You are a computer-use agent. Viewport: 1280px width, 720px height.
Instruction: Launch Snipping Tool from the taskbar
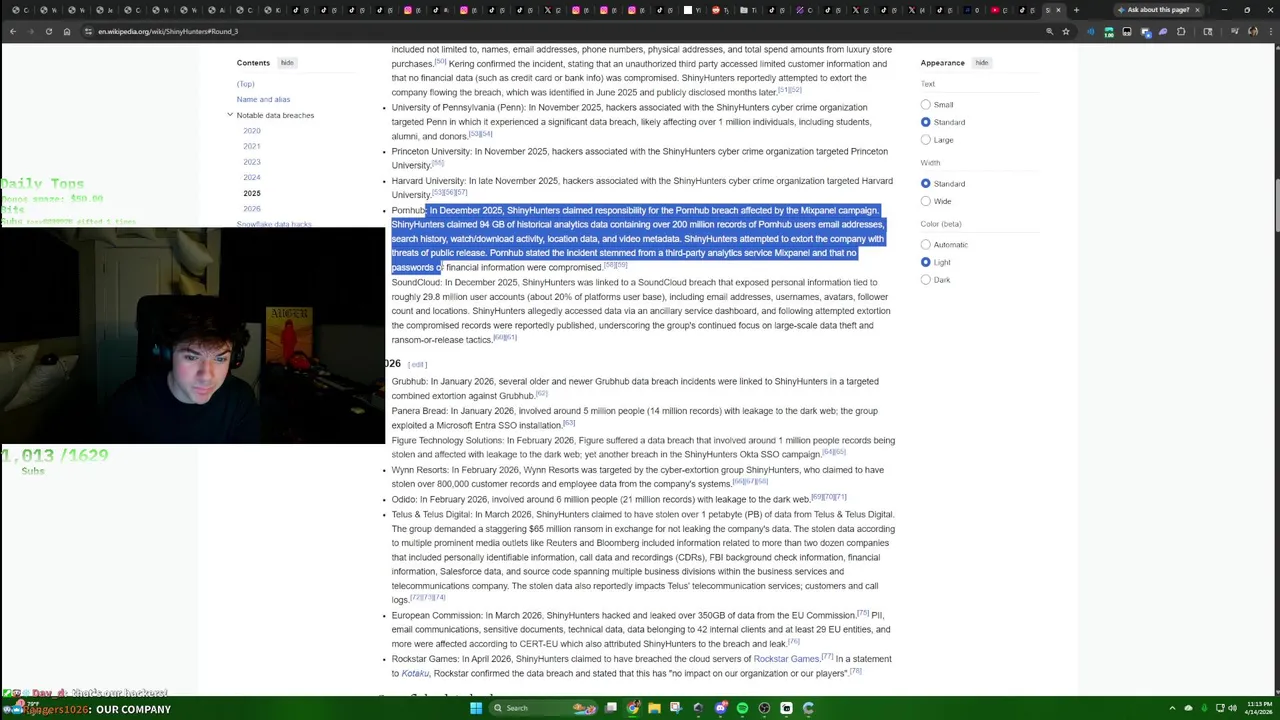click(x=676, y=708)
